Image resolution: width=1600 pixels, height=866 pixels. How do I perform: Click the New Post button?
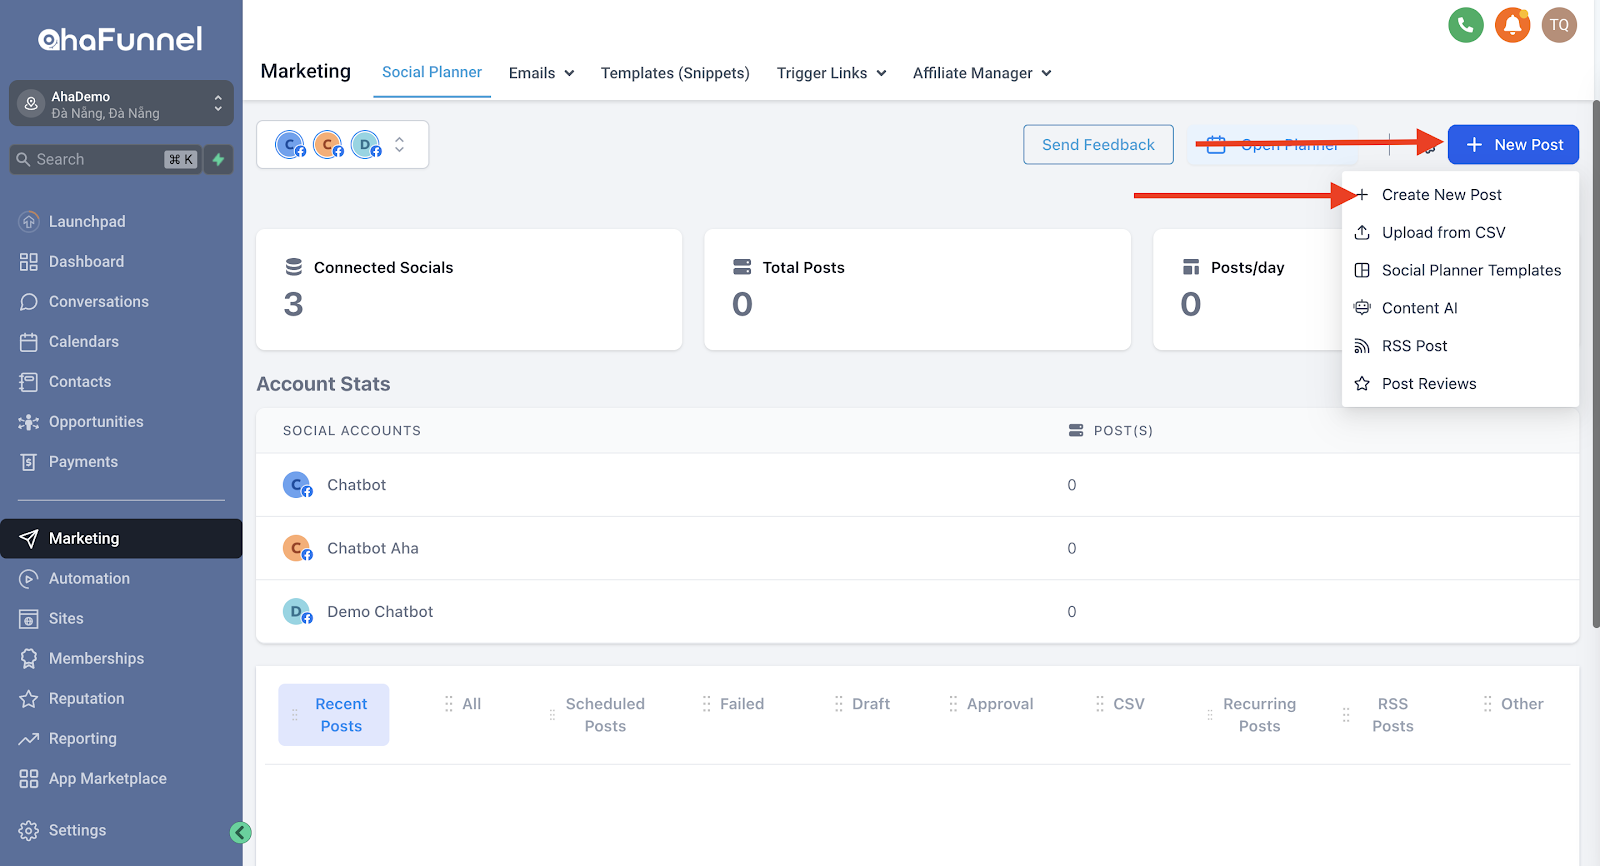(x=1513, y=144)
